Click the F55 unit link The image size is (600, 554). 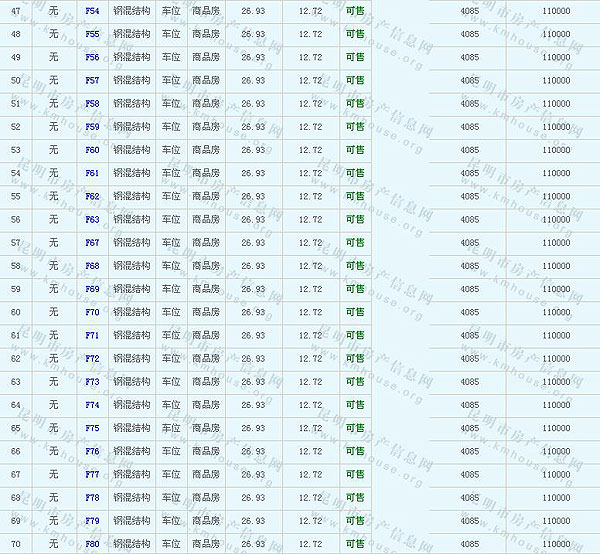[x=92, y=34]
